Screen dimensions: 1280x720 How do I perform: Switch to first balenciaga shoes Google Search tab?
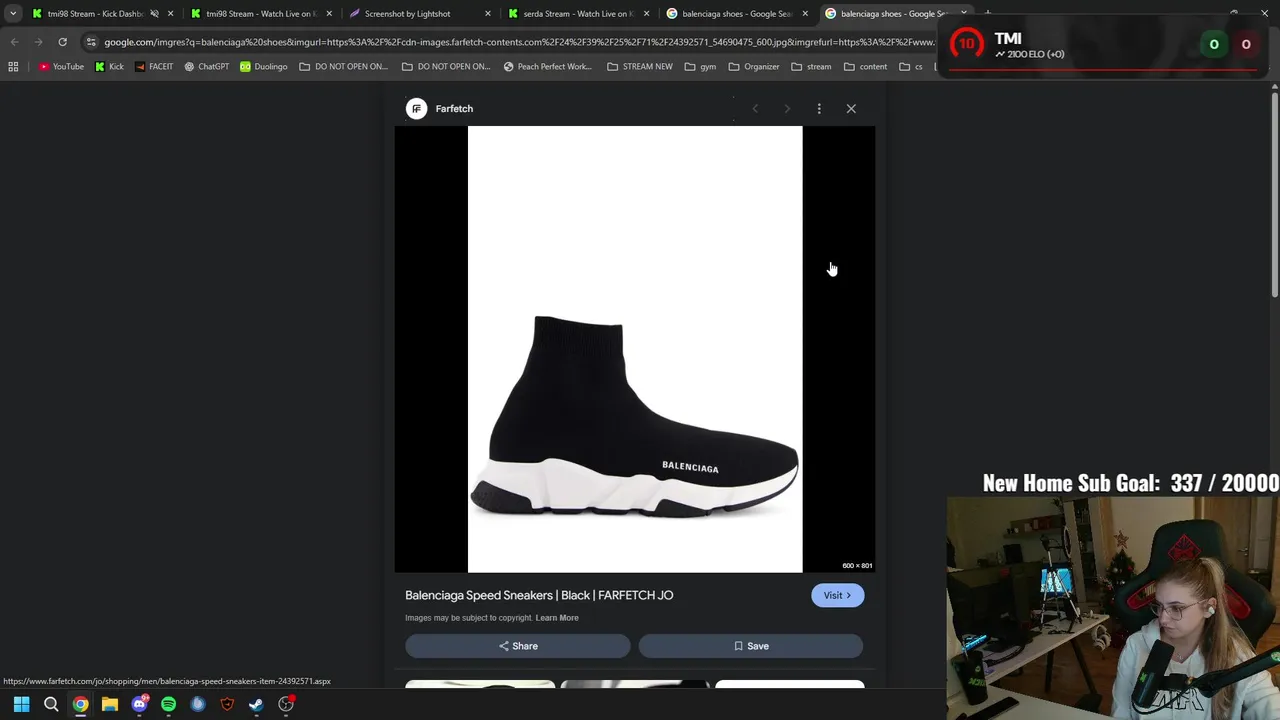click(735, 14)
